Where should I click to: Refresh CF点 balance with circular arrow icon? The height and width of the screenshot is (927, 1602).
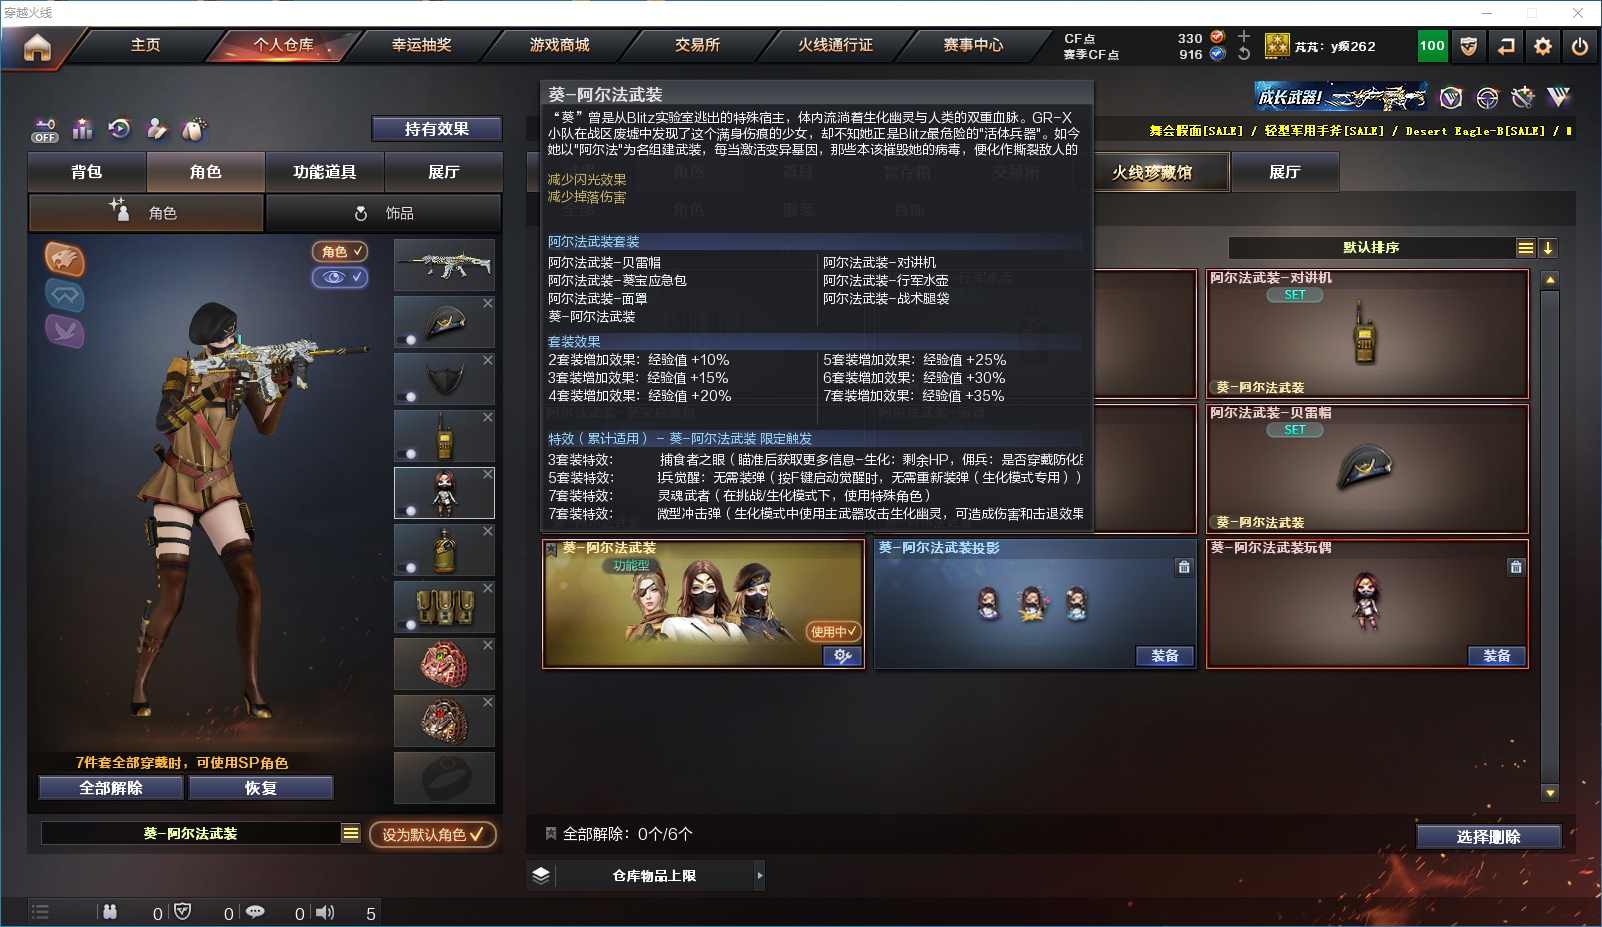coord(1244,54)
